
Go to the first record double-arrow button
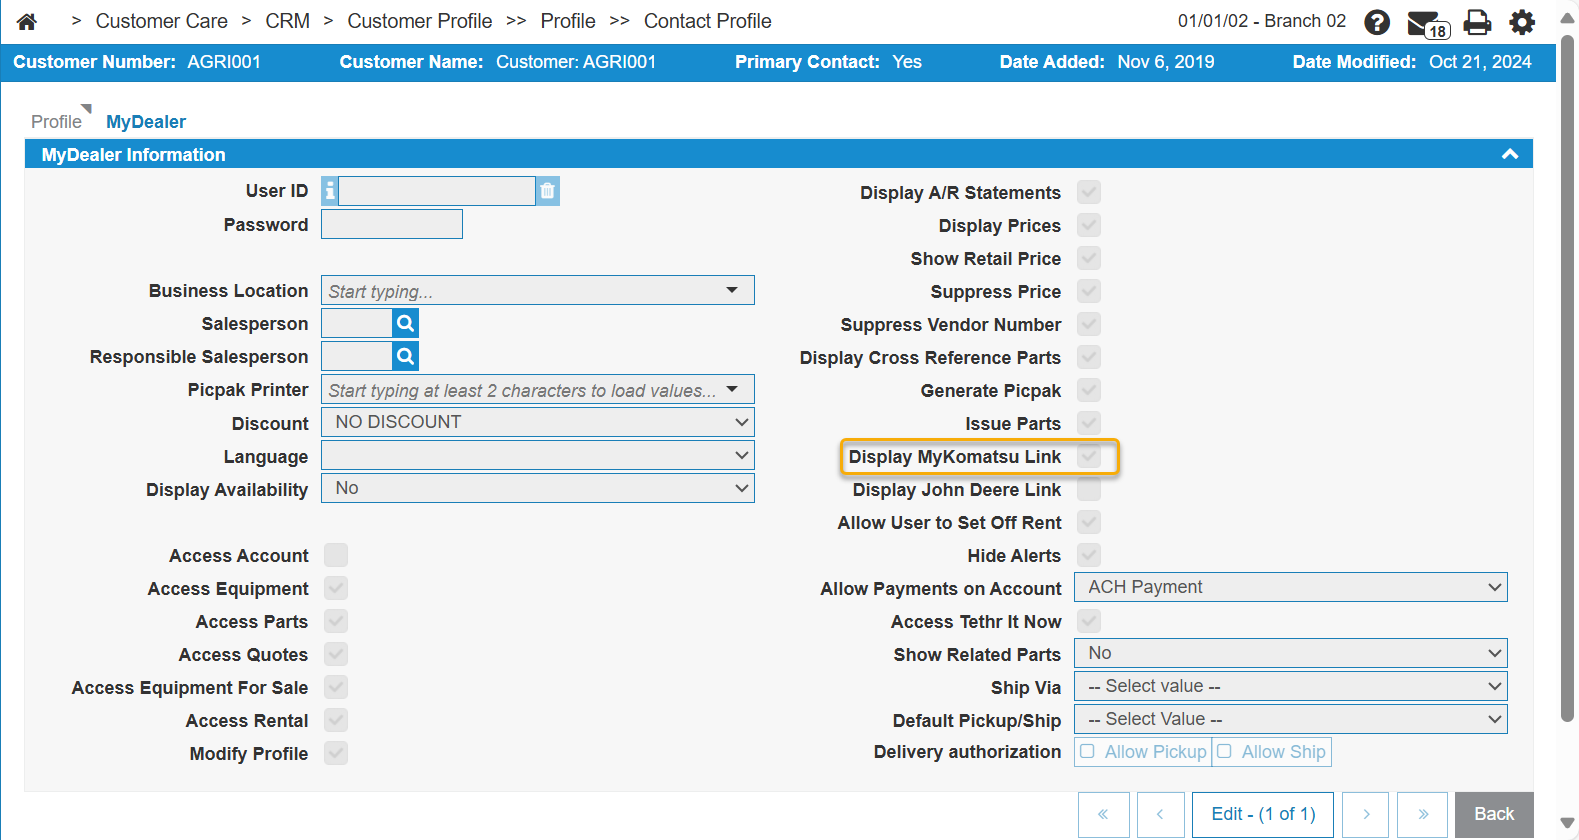pyautogui.click(x=1104, y=814)
